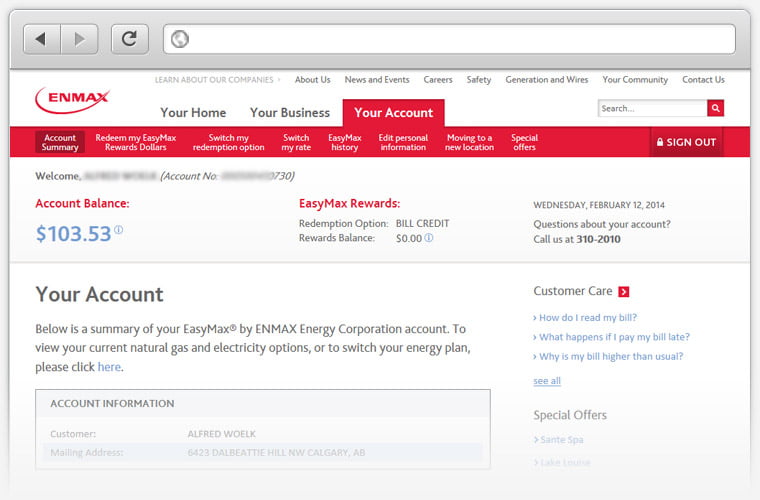
Task: Open the Contact Us link
Action: pyautogui.click(x=703, y=80)
